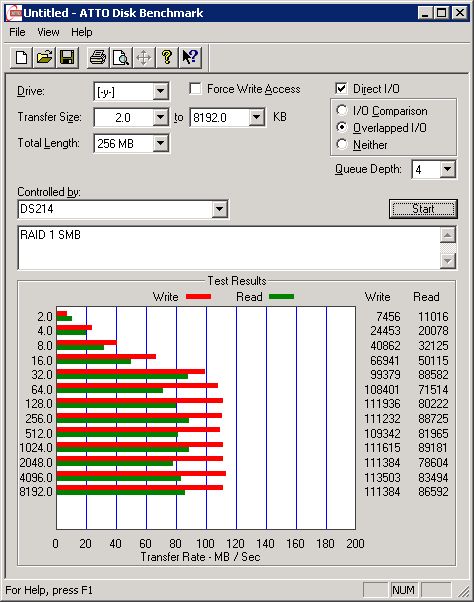Open the View menu
Image resolution: width=474 pixels, height=602 pixels.
click(x=48, y=32)
